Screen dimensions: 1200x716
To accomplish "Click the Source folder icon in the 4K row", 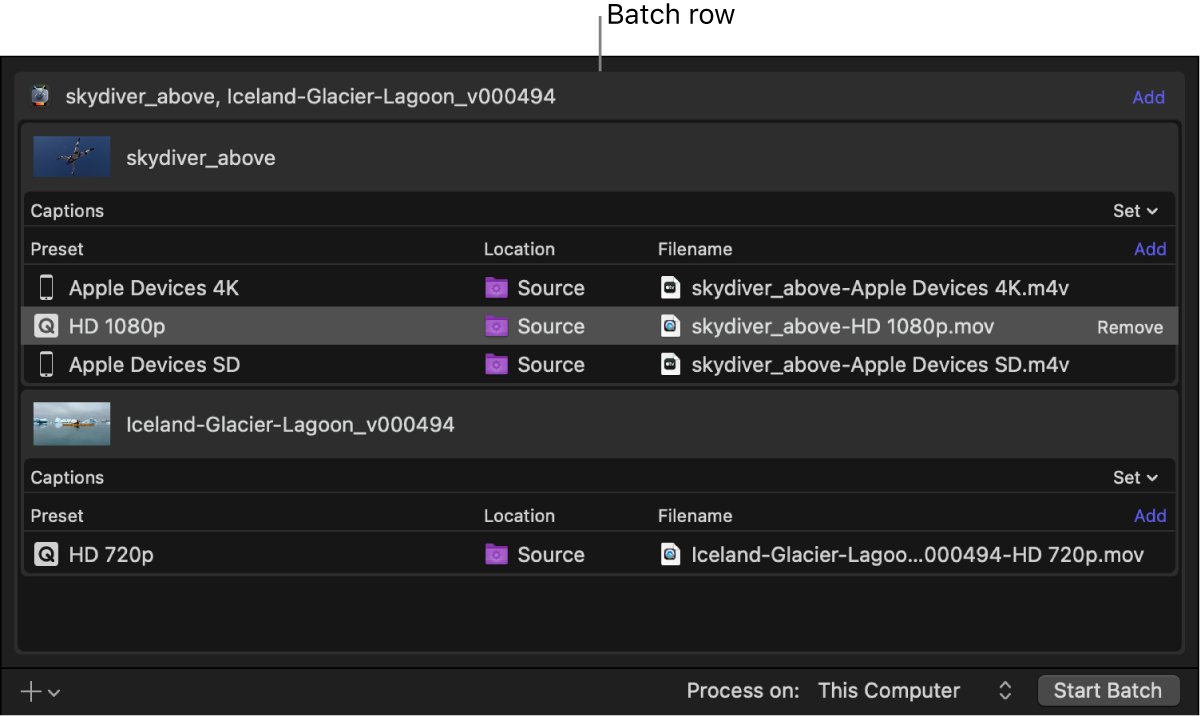I will coord(496,288).
